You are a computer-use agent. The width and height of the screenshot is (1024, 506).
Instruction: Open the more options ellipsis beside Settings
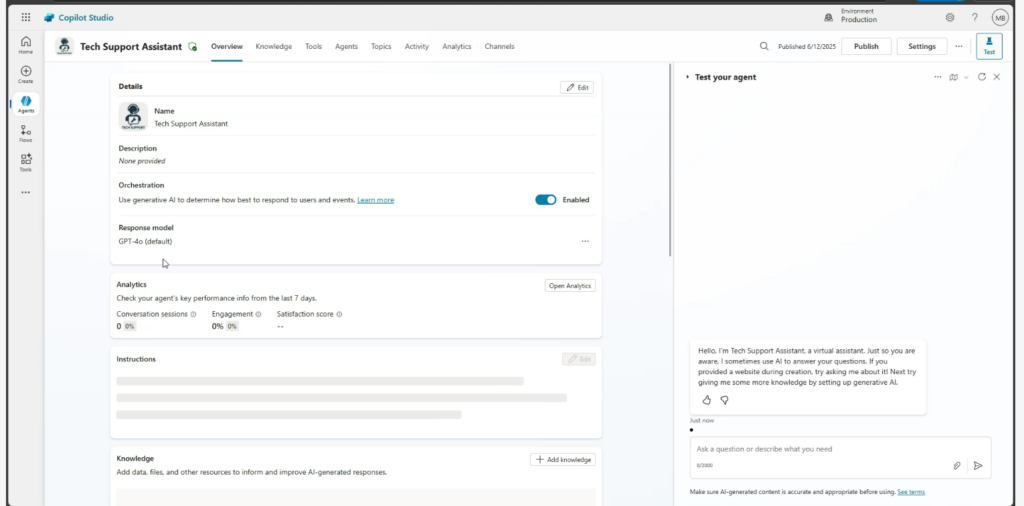point(959,46)
